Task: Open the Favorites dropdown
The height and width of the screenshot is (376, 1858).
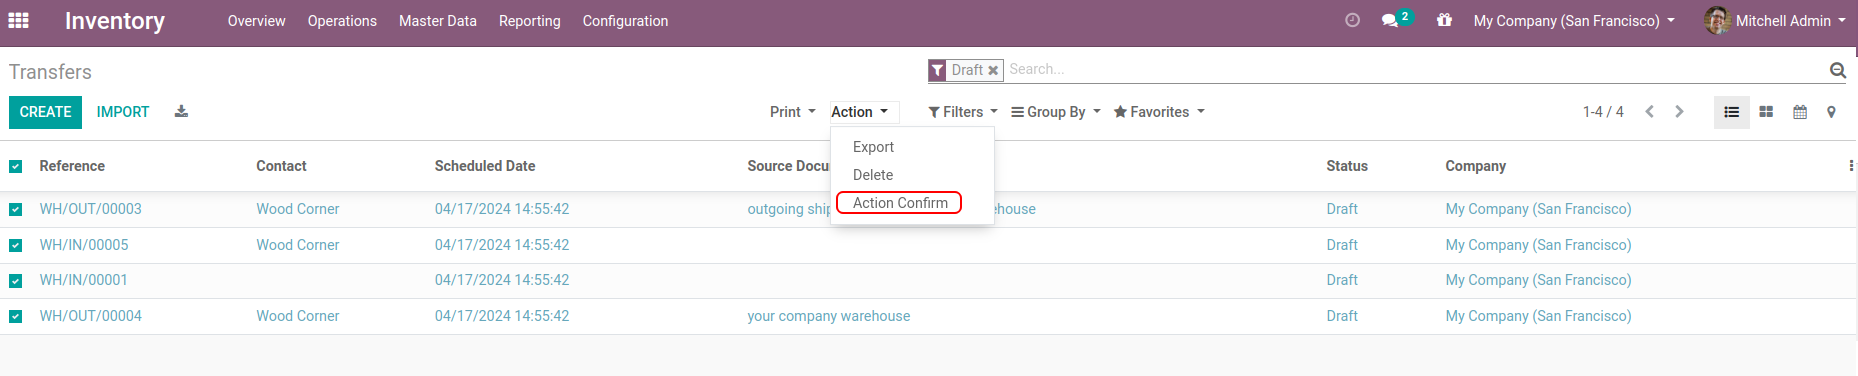Action: (x=1159, y=112)
